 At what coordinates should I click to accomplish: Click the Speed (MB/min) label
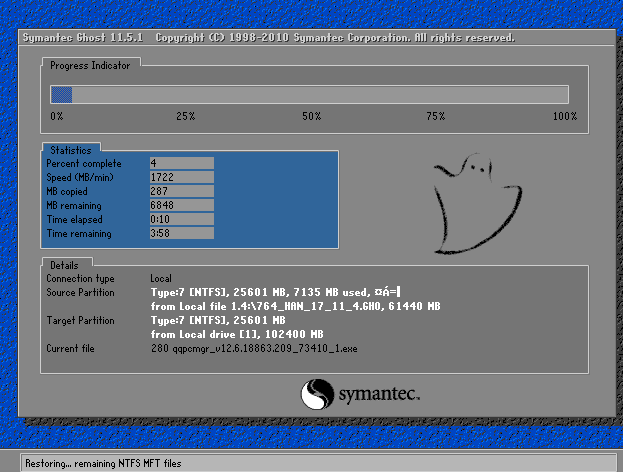[80, 177]
